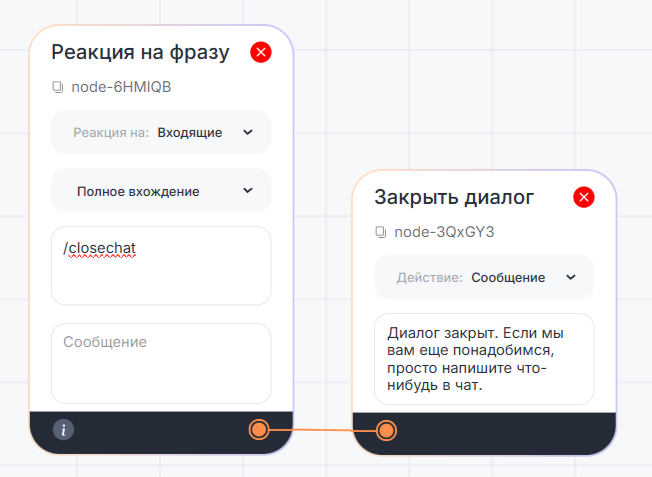Select the orange connection line between nodes
The width and height of the screenshot is (652, 477).
322,430
